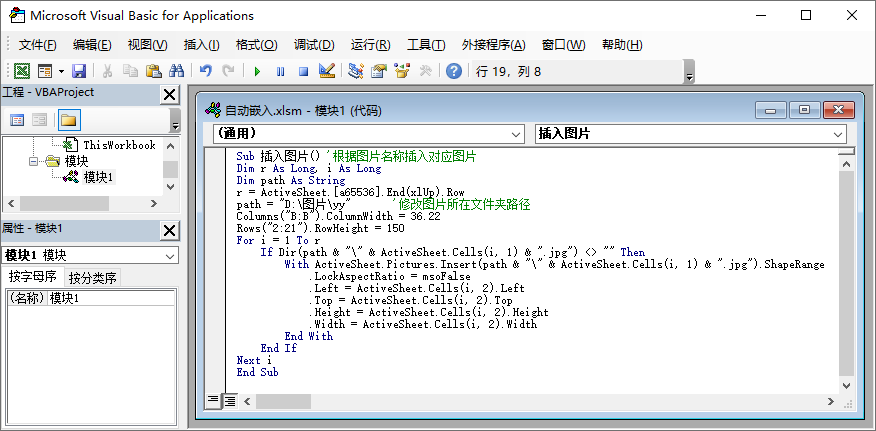Close the 属性 - 模块1 panel
This screenshot has width=876, height=431.
169,231
